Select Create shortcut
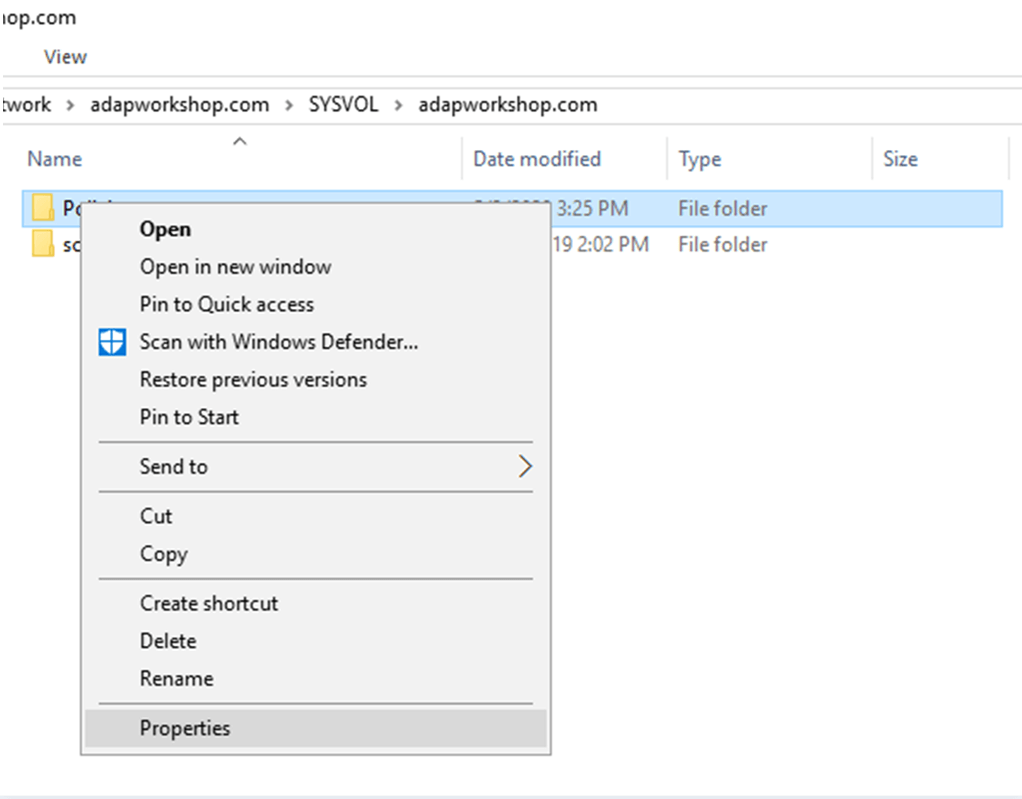 pos(209,603)
